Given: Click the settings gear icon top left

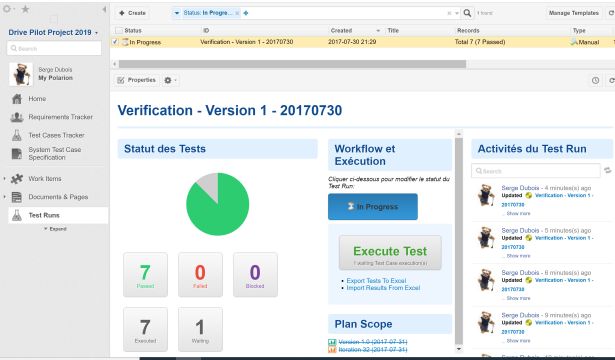Looking at the screenshot, I should click(x=7, y=8).
